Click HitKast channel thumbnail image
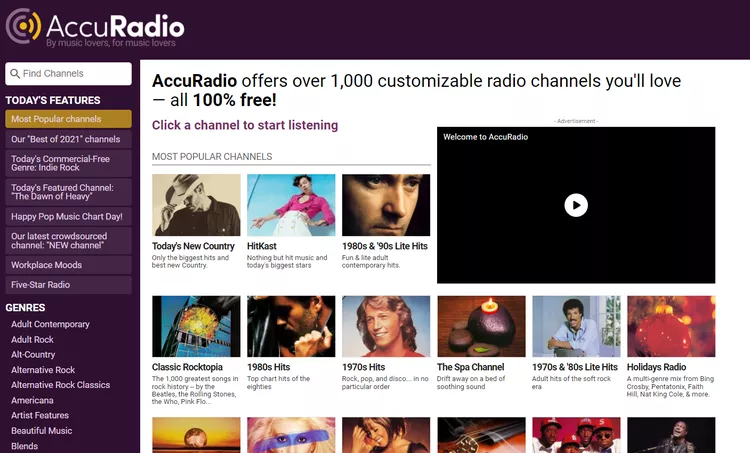The height and width of the screenshot is (453, 750). click(291, 205)
